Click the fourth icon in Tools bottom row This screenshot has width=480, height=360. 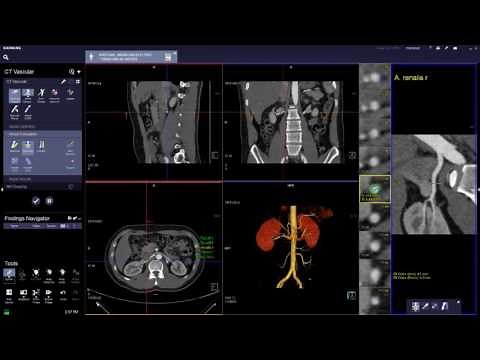point(49,296)
